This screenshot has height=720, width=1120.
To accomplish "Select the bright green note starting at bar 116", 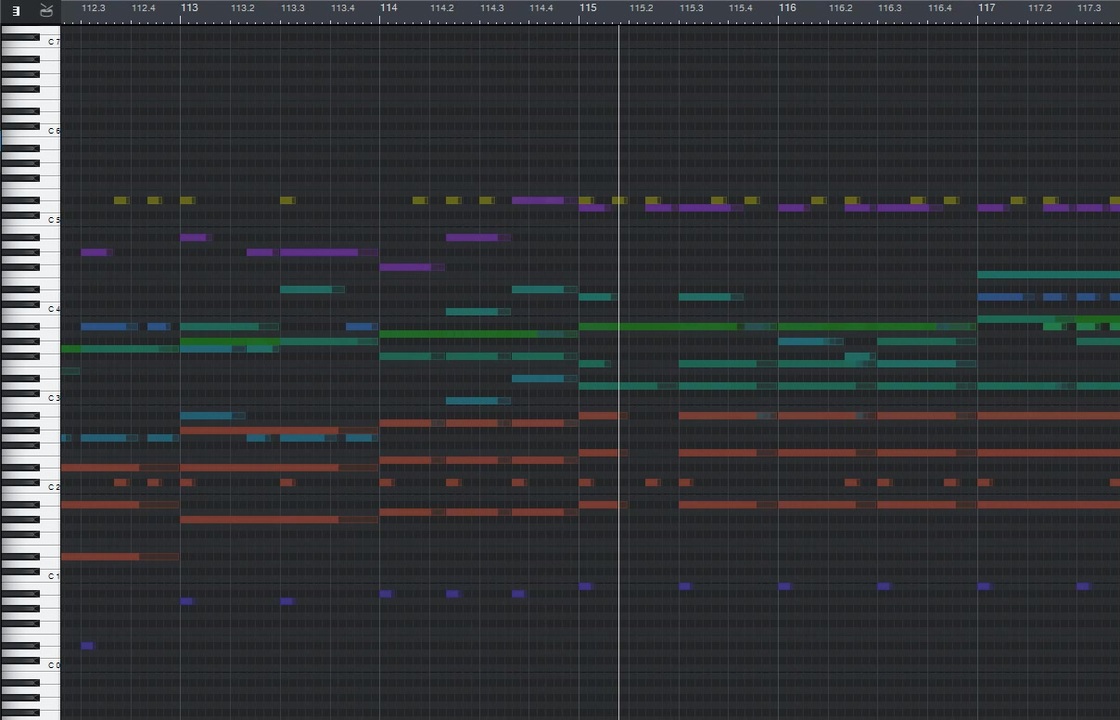I will tap(858, 326).
